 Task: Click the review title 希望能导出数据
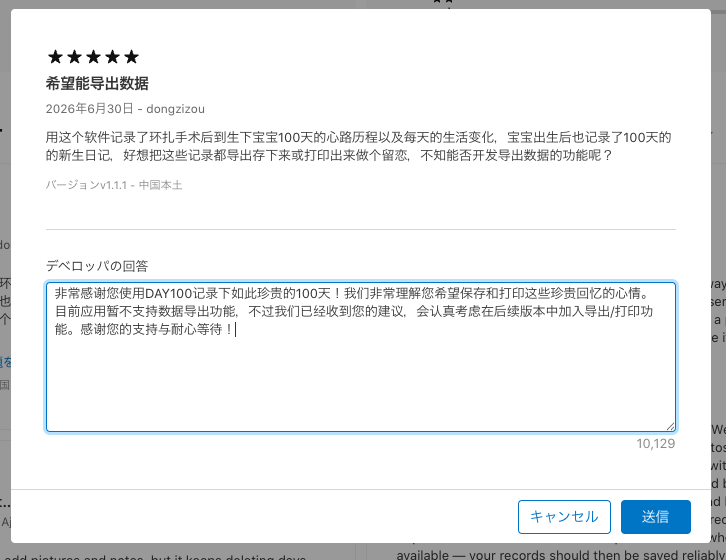97,83
